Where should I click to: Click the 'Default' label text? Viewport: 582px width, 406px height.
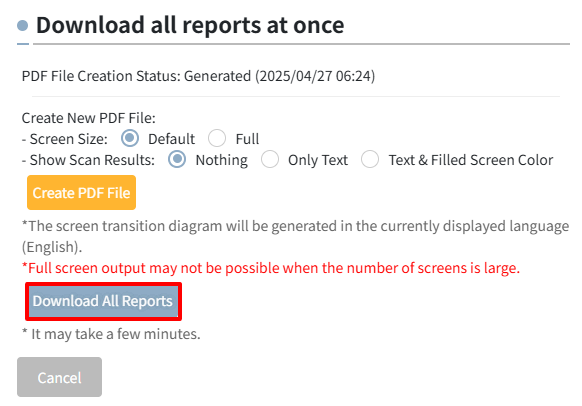pos(171,139)
